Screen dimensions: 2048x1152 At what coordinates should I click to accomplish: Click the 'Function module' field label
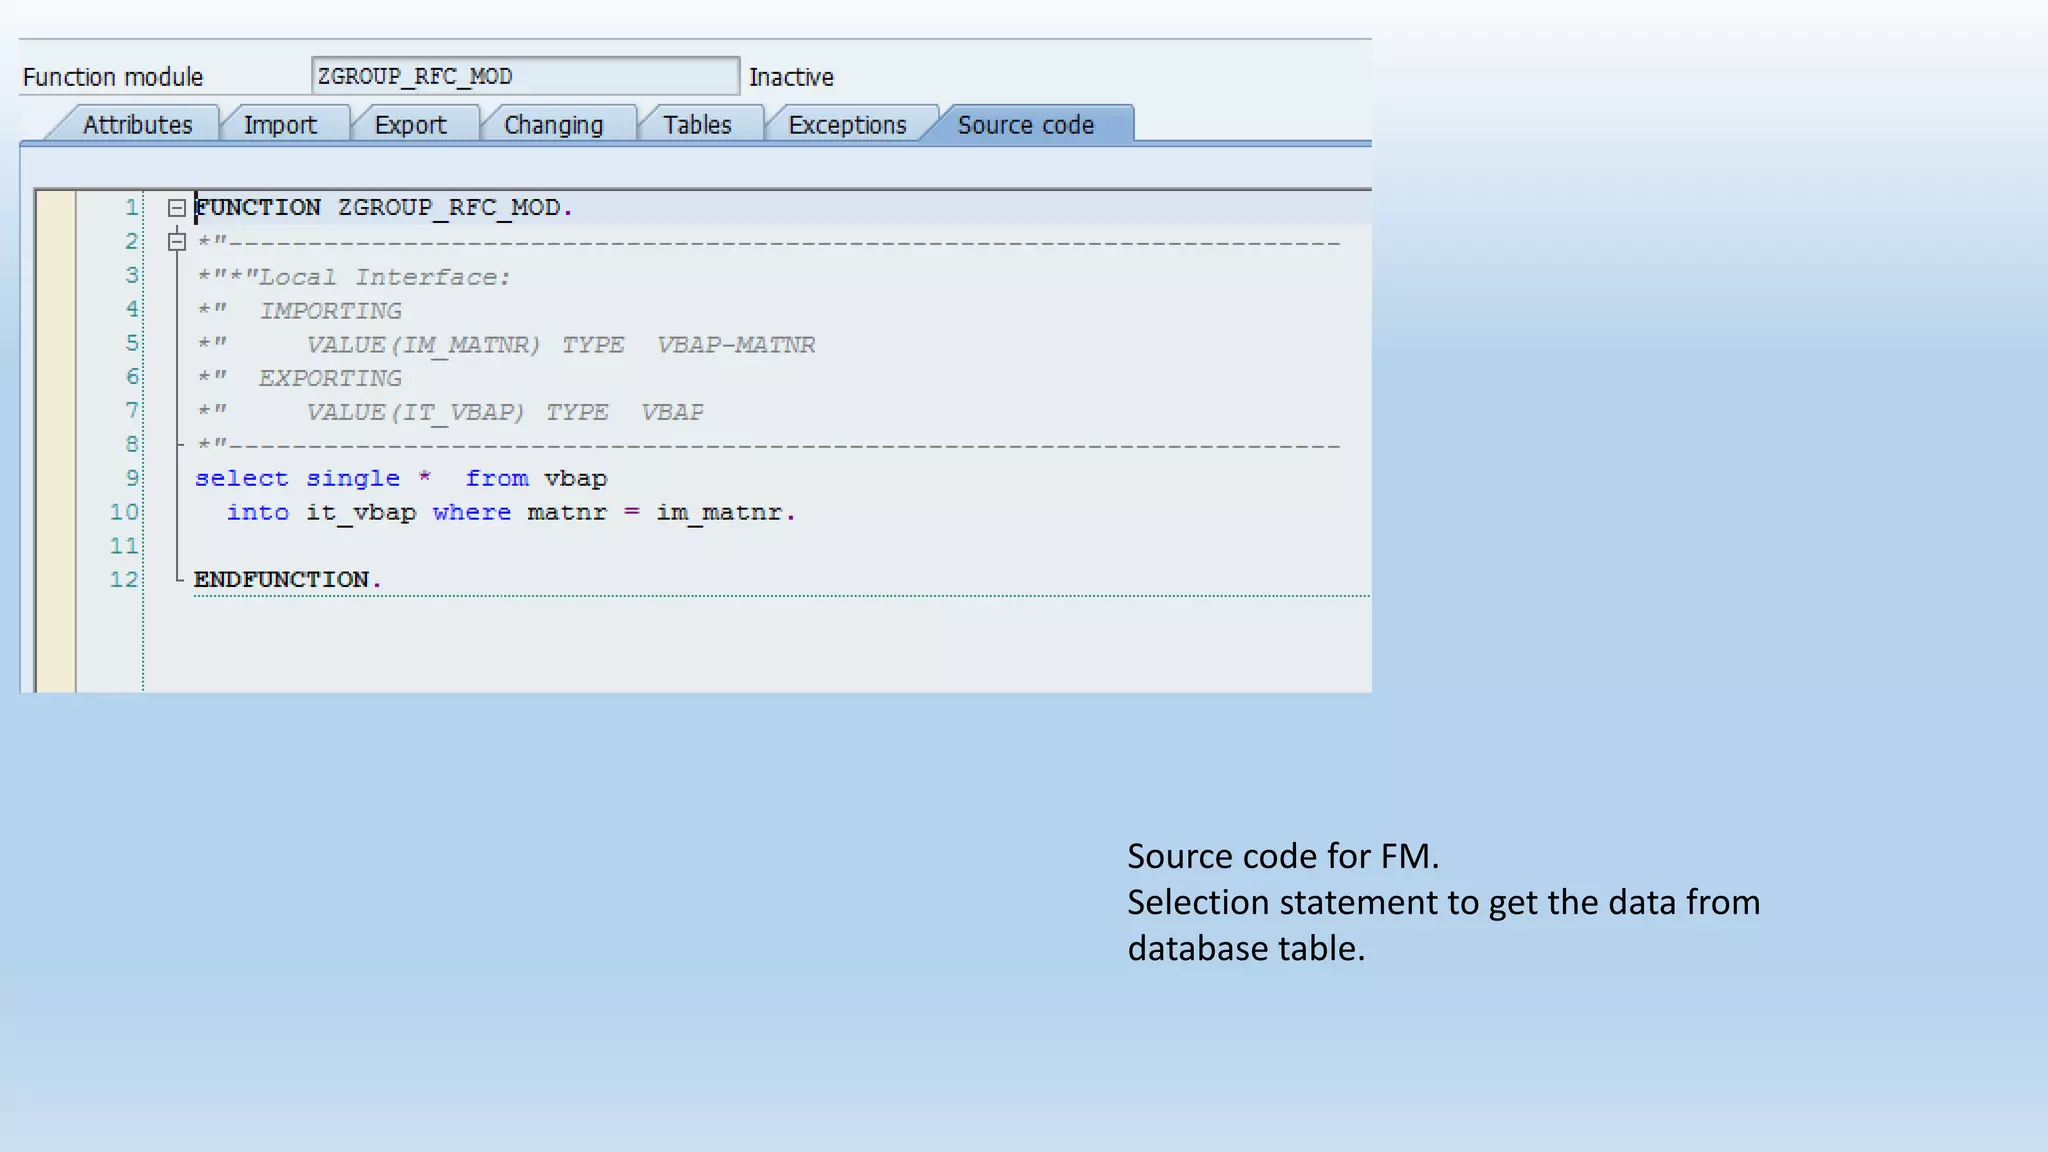pyautogui.click(x=113, y=77)
